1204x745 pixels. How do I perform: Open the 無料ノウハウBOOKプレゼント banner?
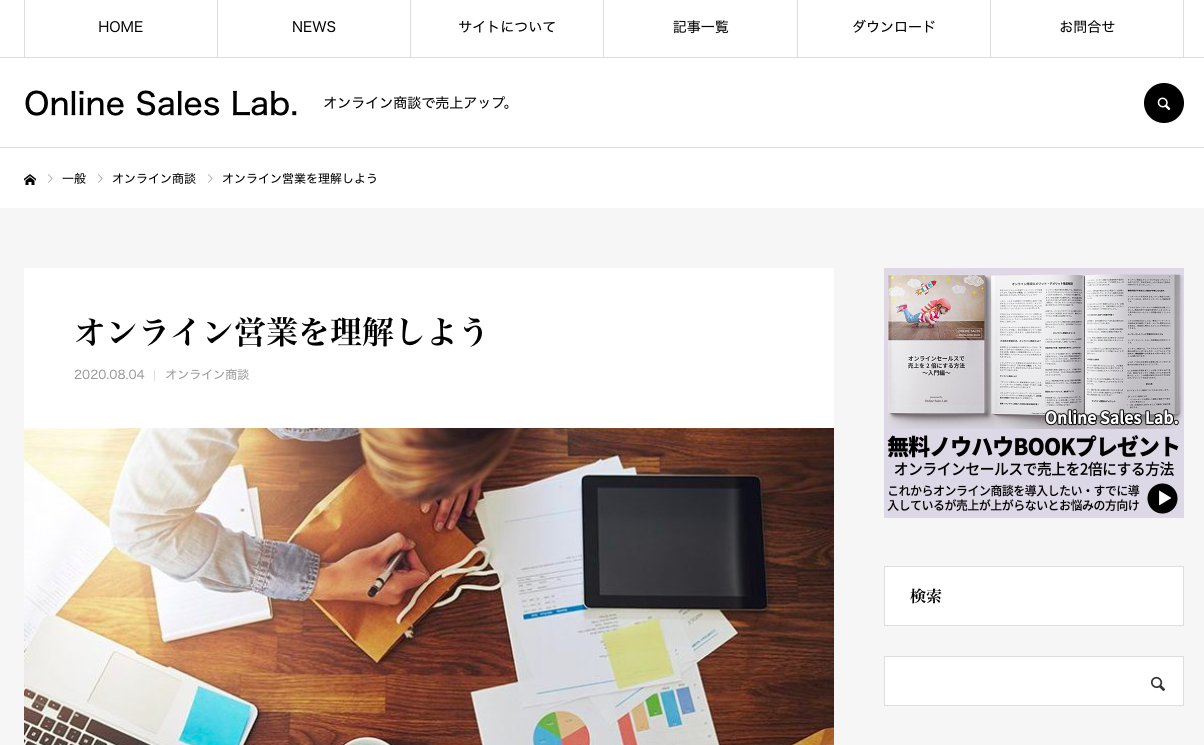click(x=1034, y=393)
